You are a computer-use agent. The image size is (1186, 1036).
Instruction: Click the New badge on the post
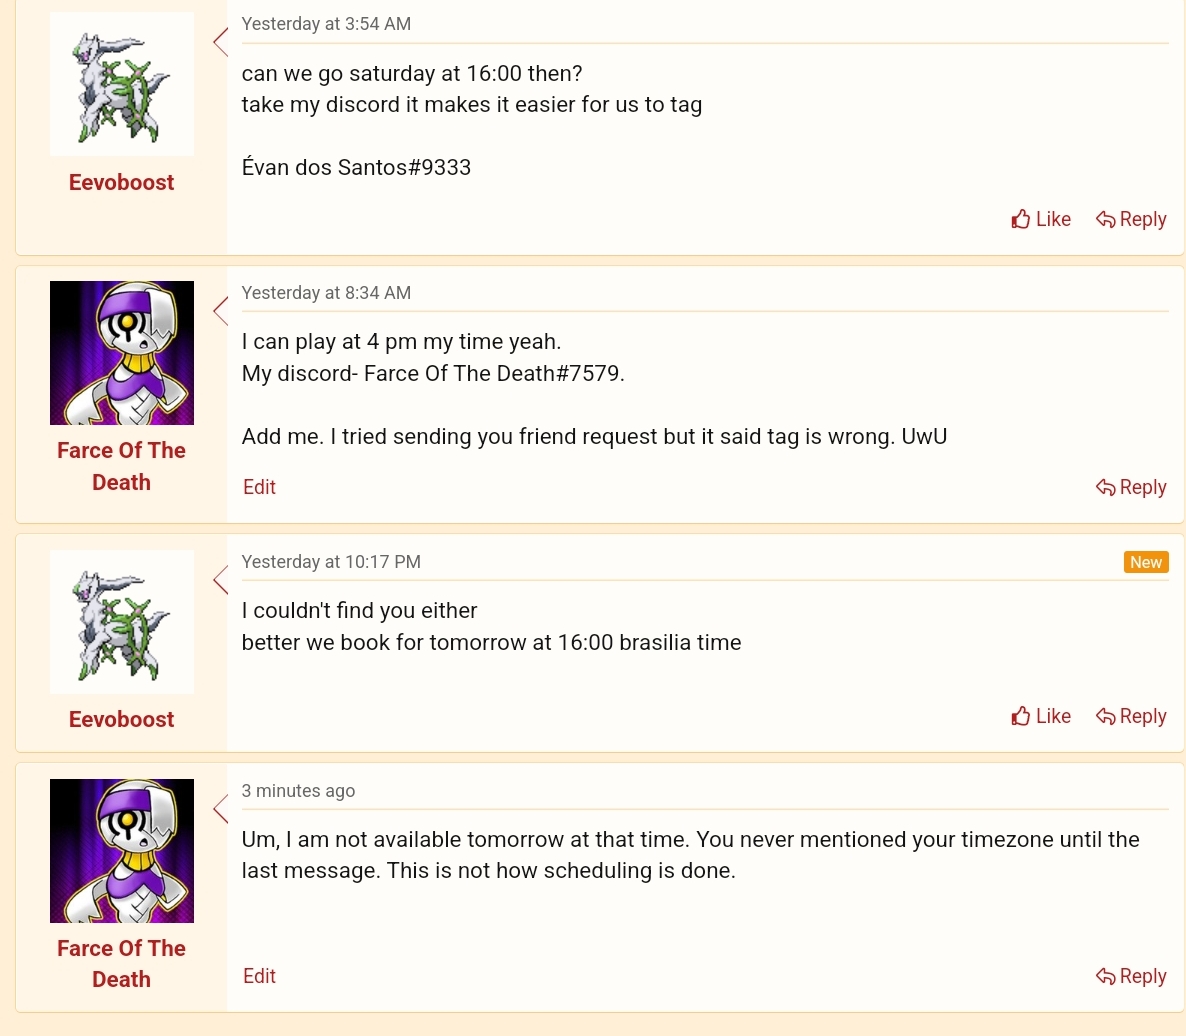(1146, 562)
